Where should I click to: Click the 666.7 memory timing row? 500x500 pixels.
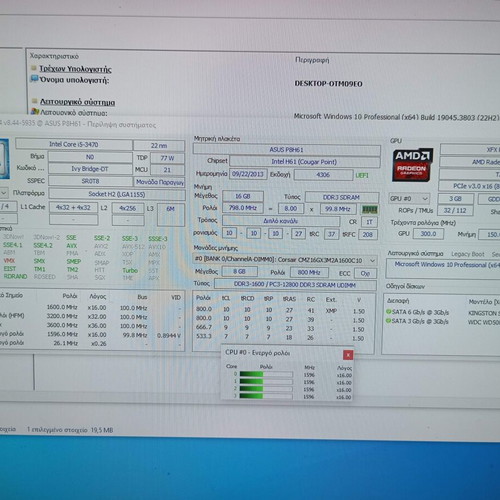pyautogui.click(x=281, y=328)
